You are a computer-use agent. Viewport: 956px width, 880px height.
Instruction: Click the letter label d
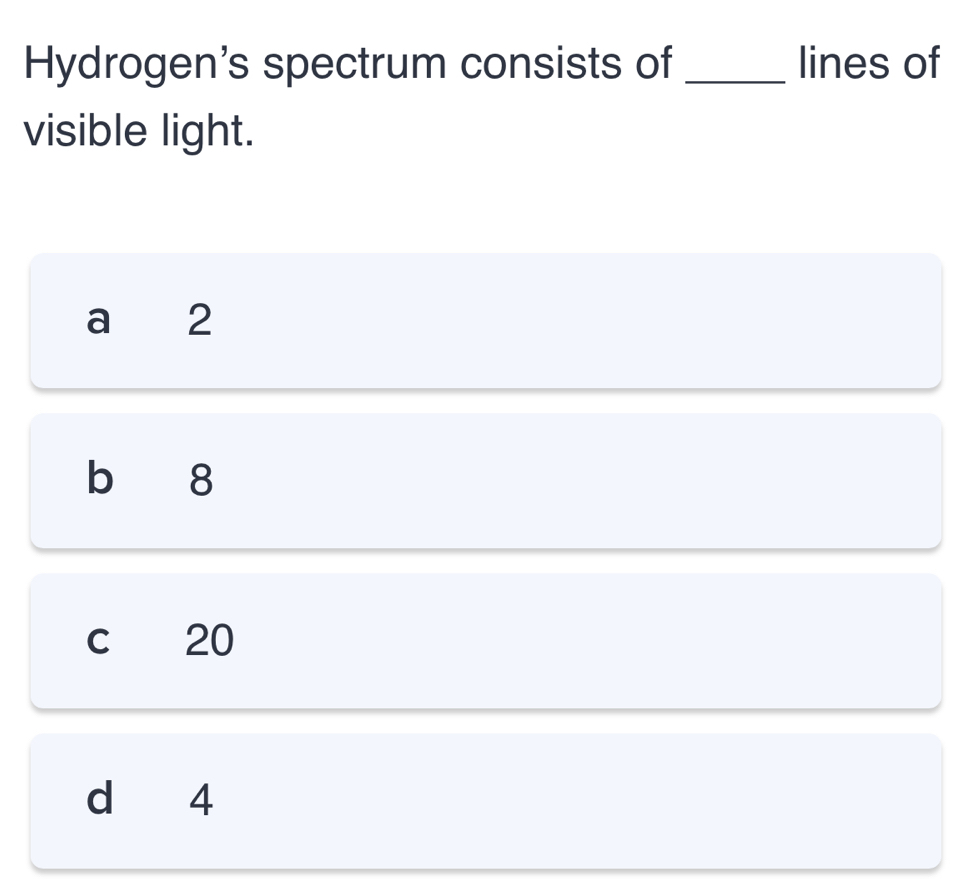[98, 799]
